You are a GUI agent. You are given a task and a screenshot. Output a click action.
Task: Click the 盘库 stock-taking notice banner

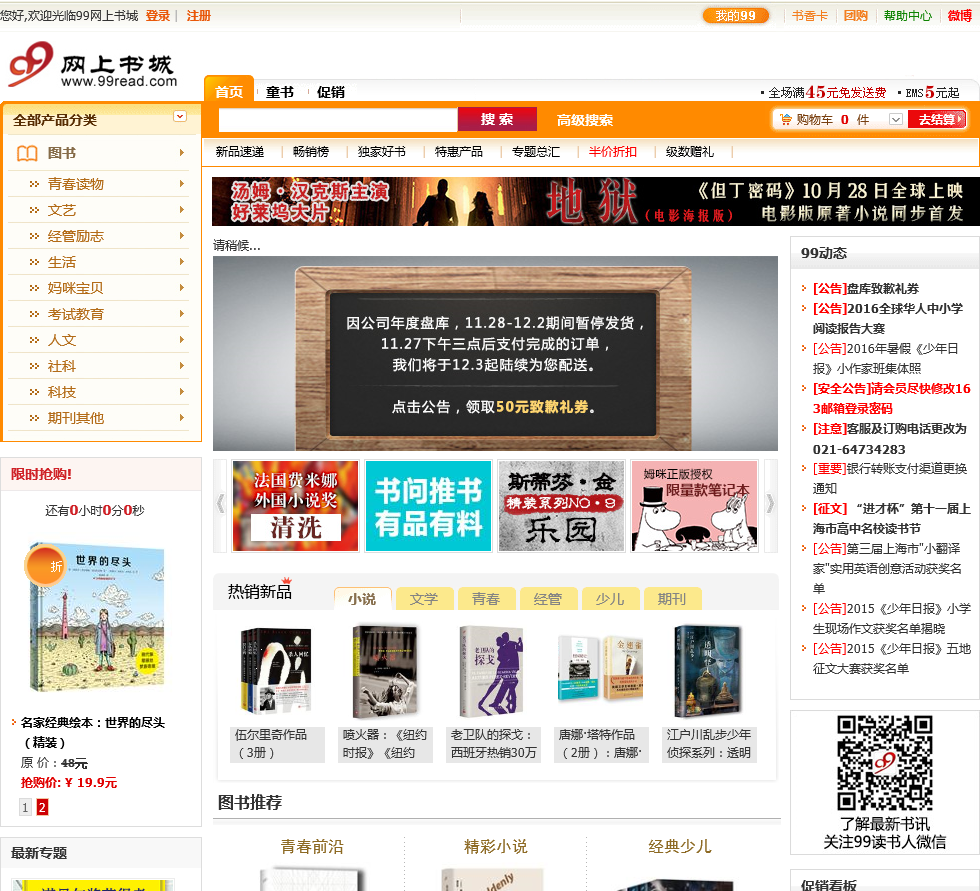coord(495,353)
